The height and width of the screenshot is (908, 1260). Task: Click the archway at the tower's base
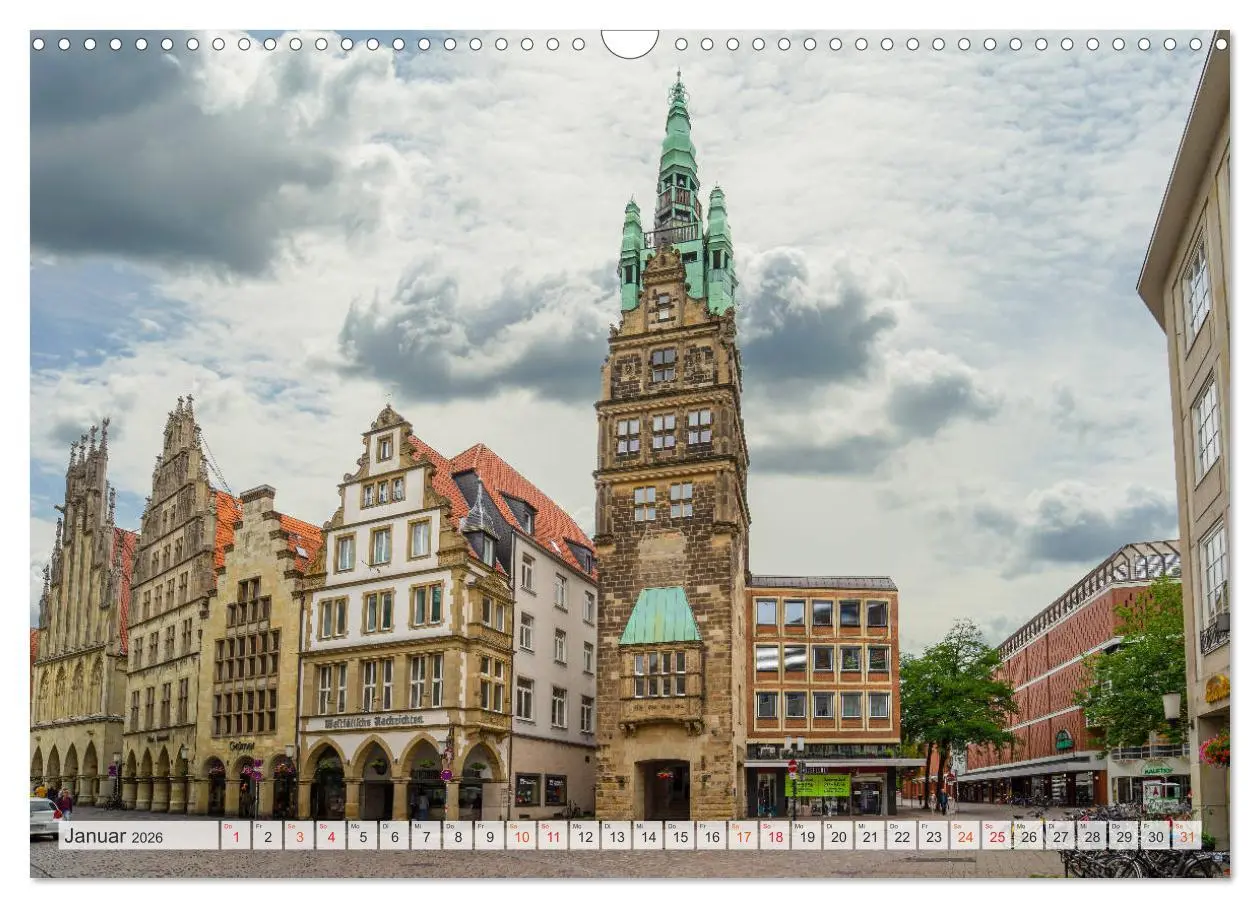pyautogui.click(x=662, y=790)
